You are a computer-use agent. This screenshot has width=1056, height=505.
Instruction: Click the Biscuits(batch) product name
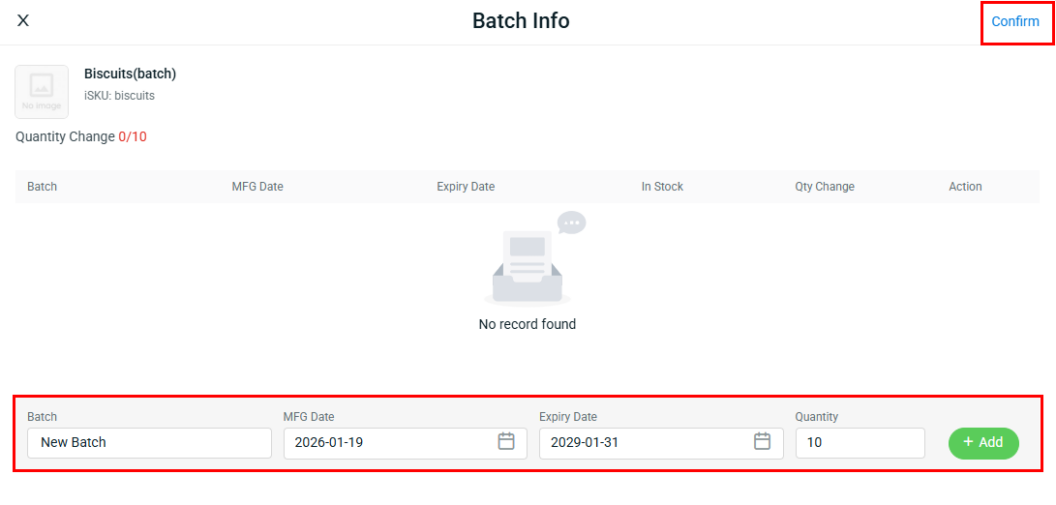130,74
